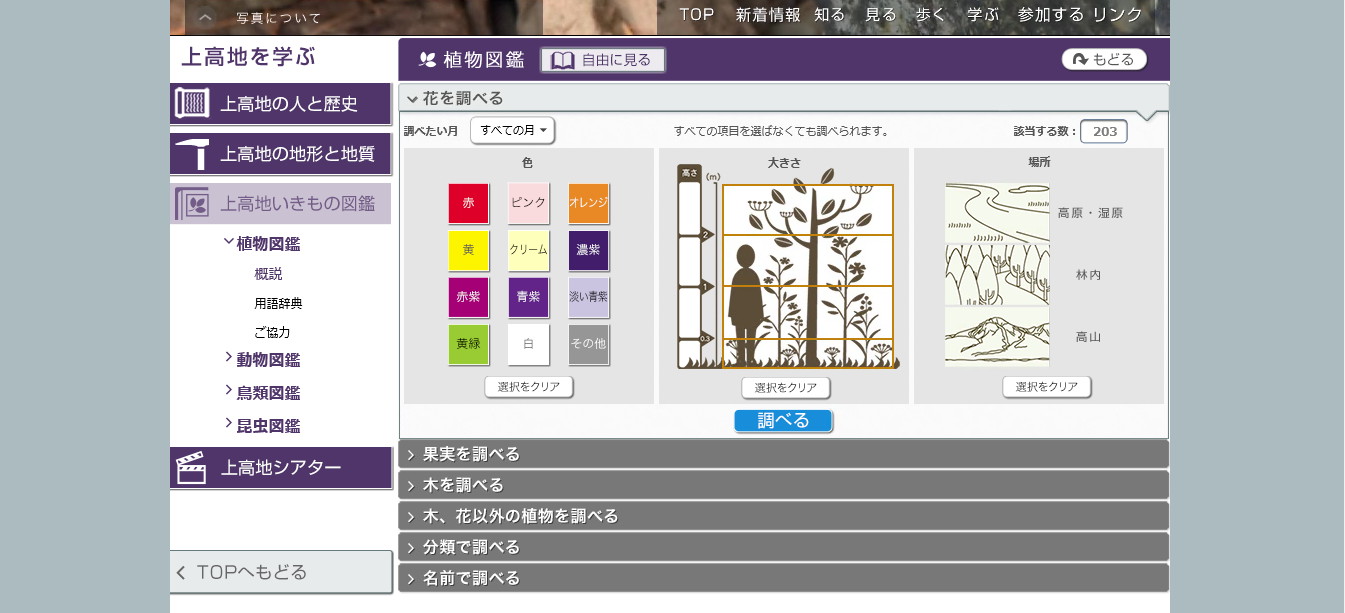
Task: Click the もどる back button
Action: tap(1104, 60)
